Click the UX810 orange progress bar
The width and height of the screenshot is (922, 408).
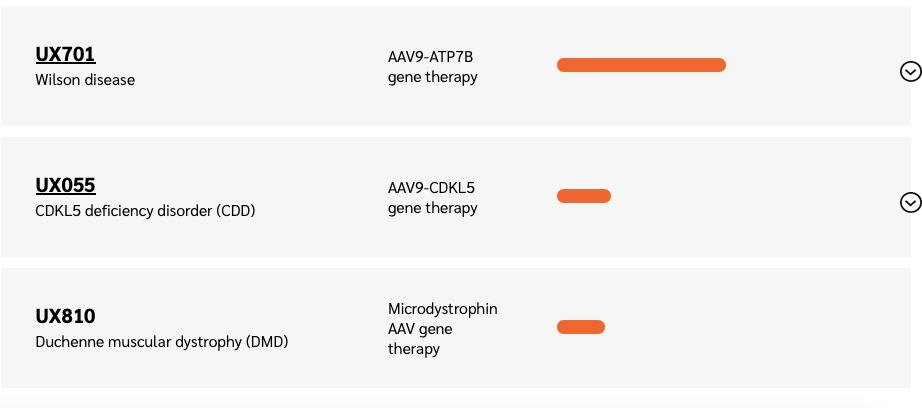tap(581, 327)
